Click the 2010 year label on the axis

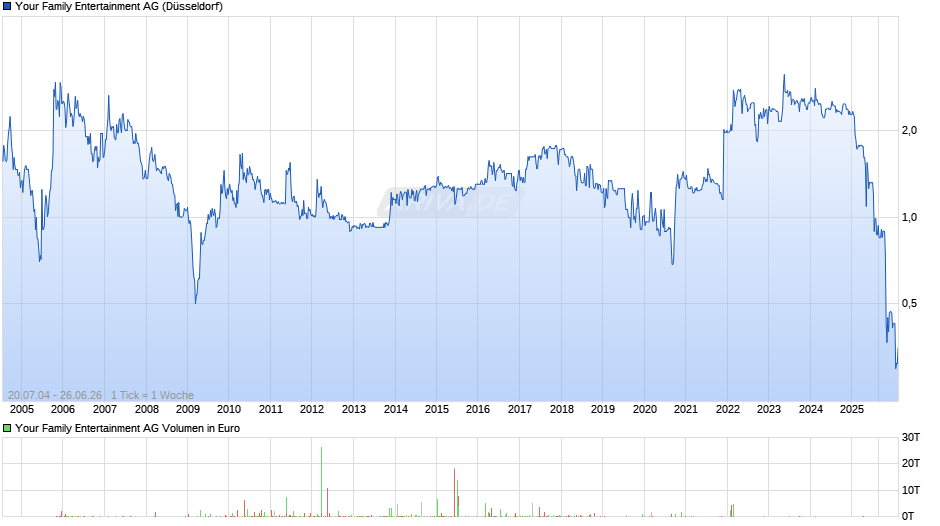pos(229,409)
